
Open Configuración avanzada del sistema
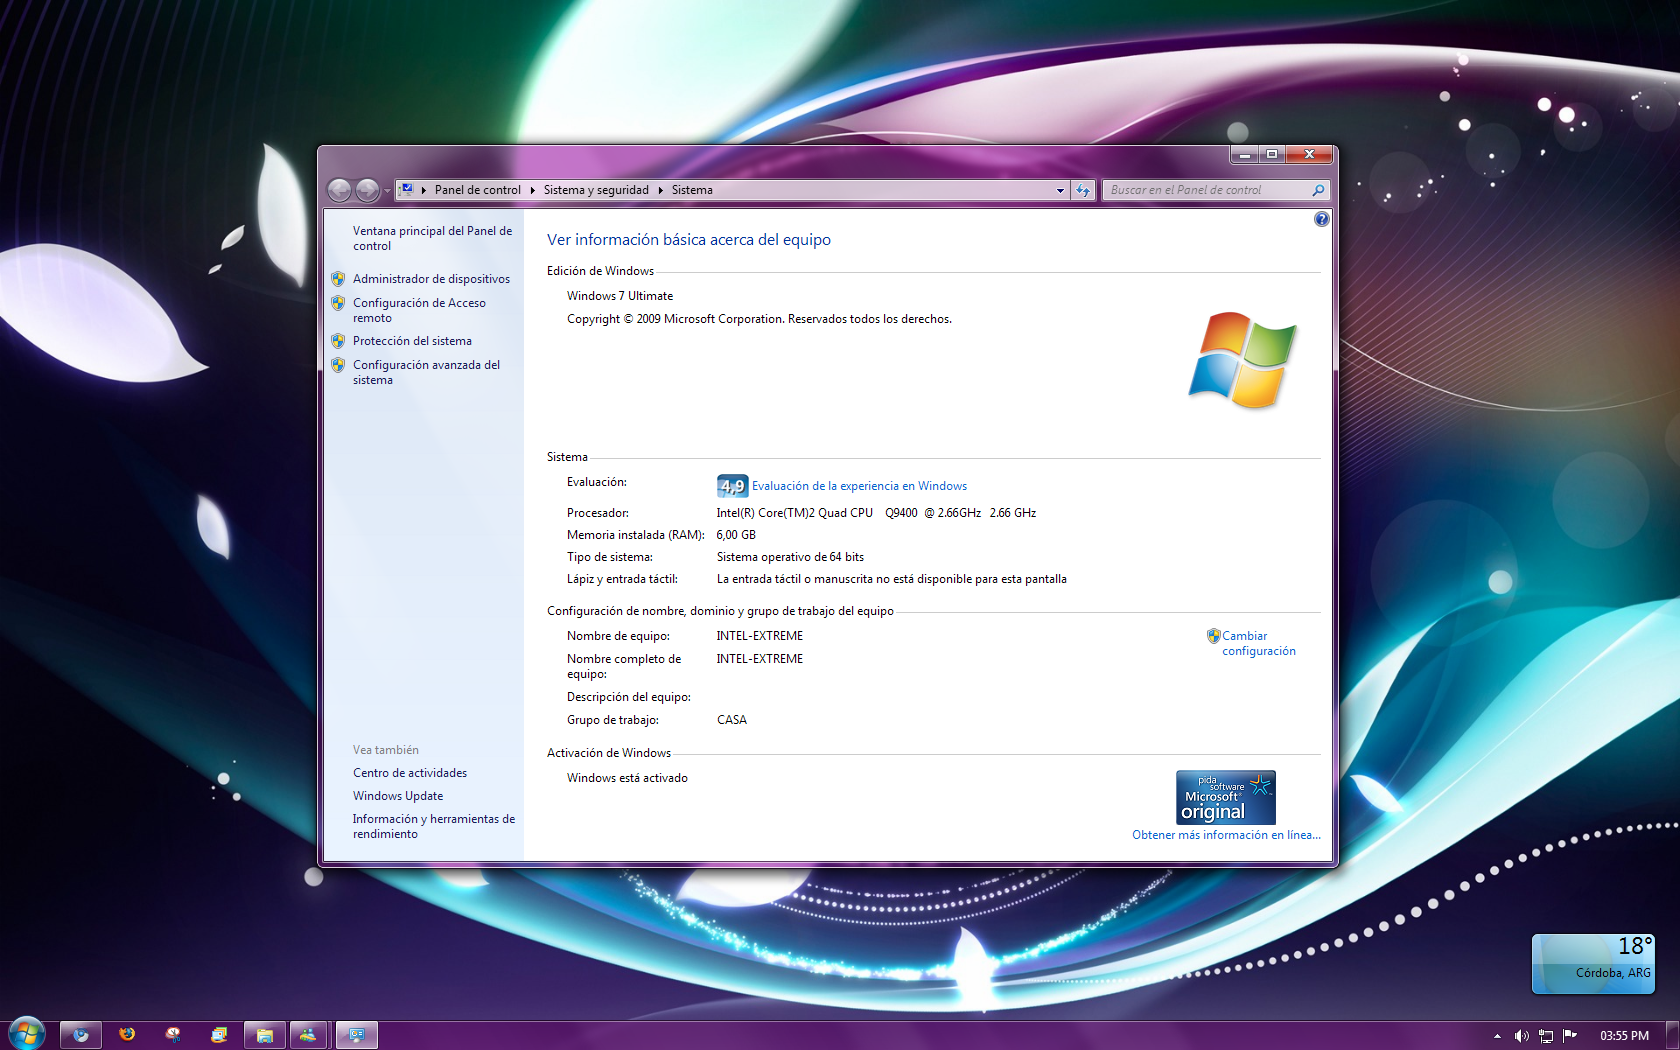(x=426, y=372)
